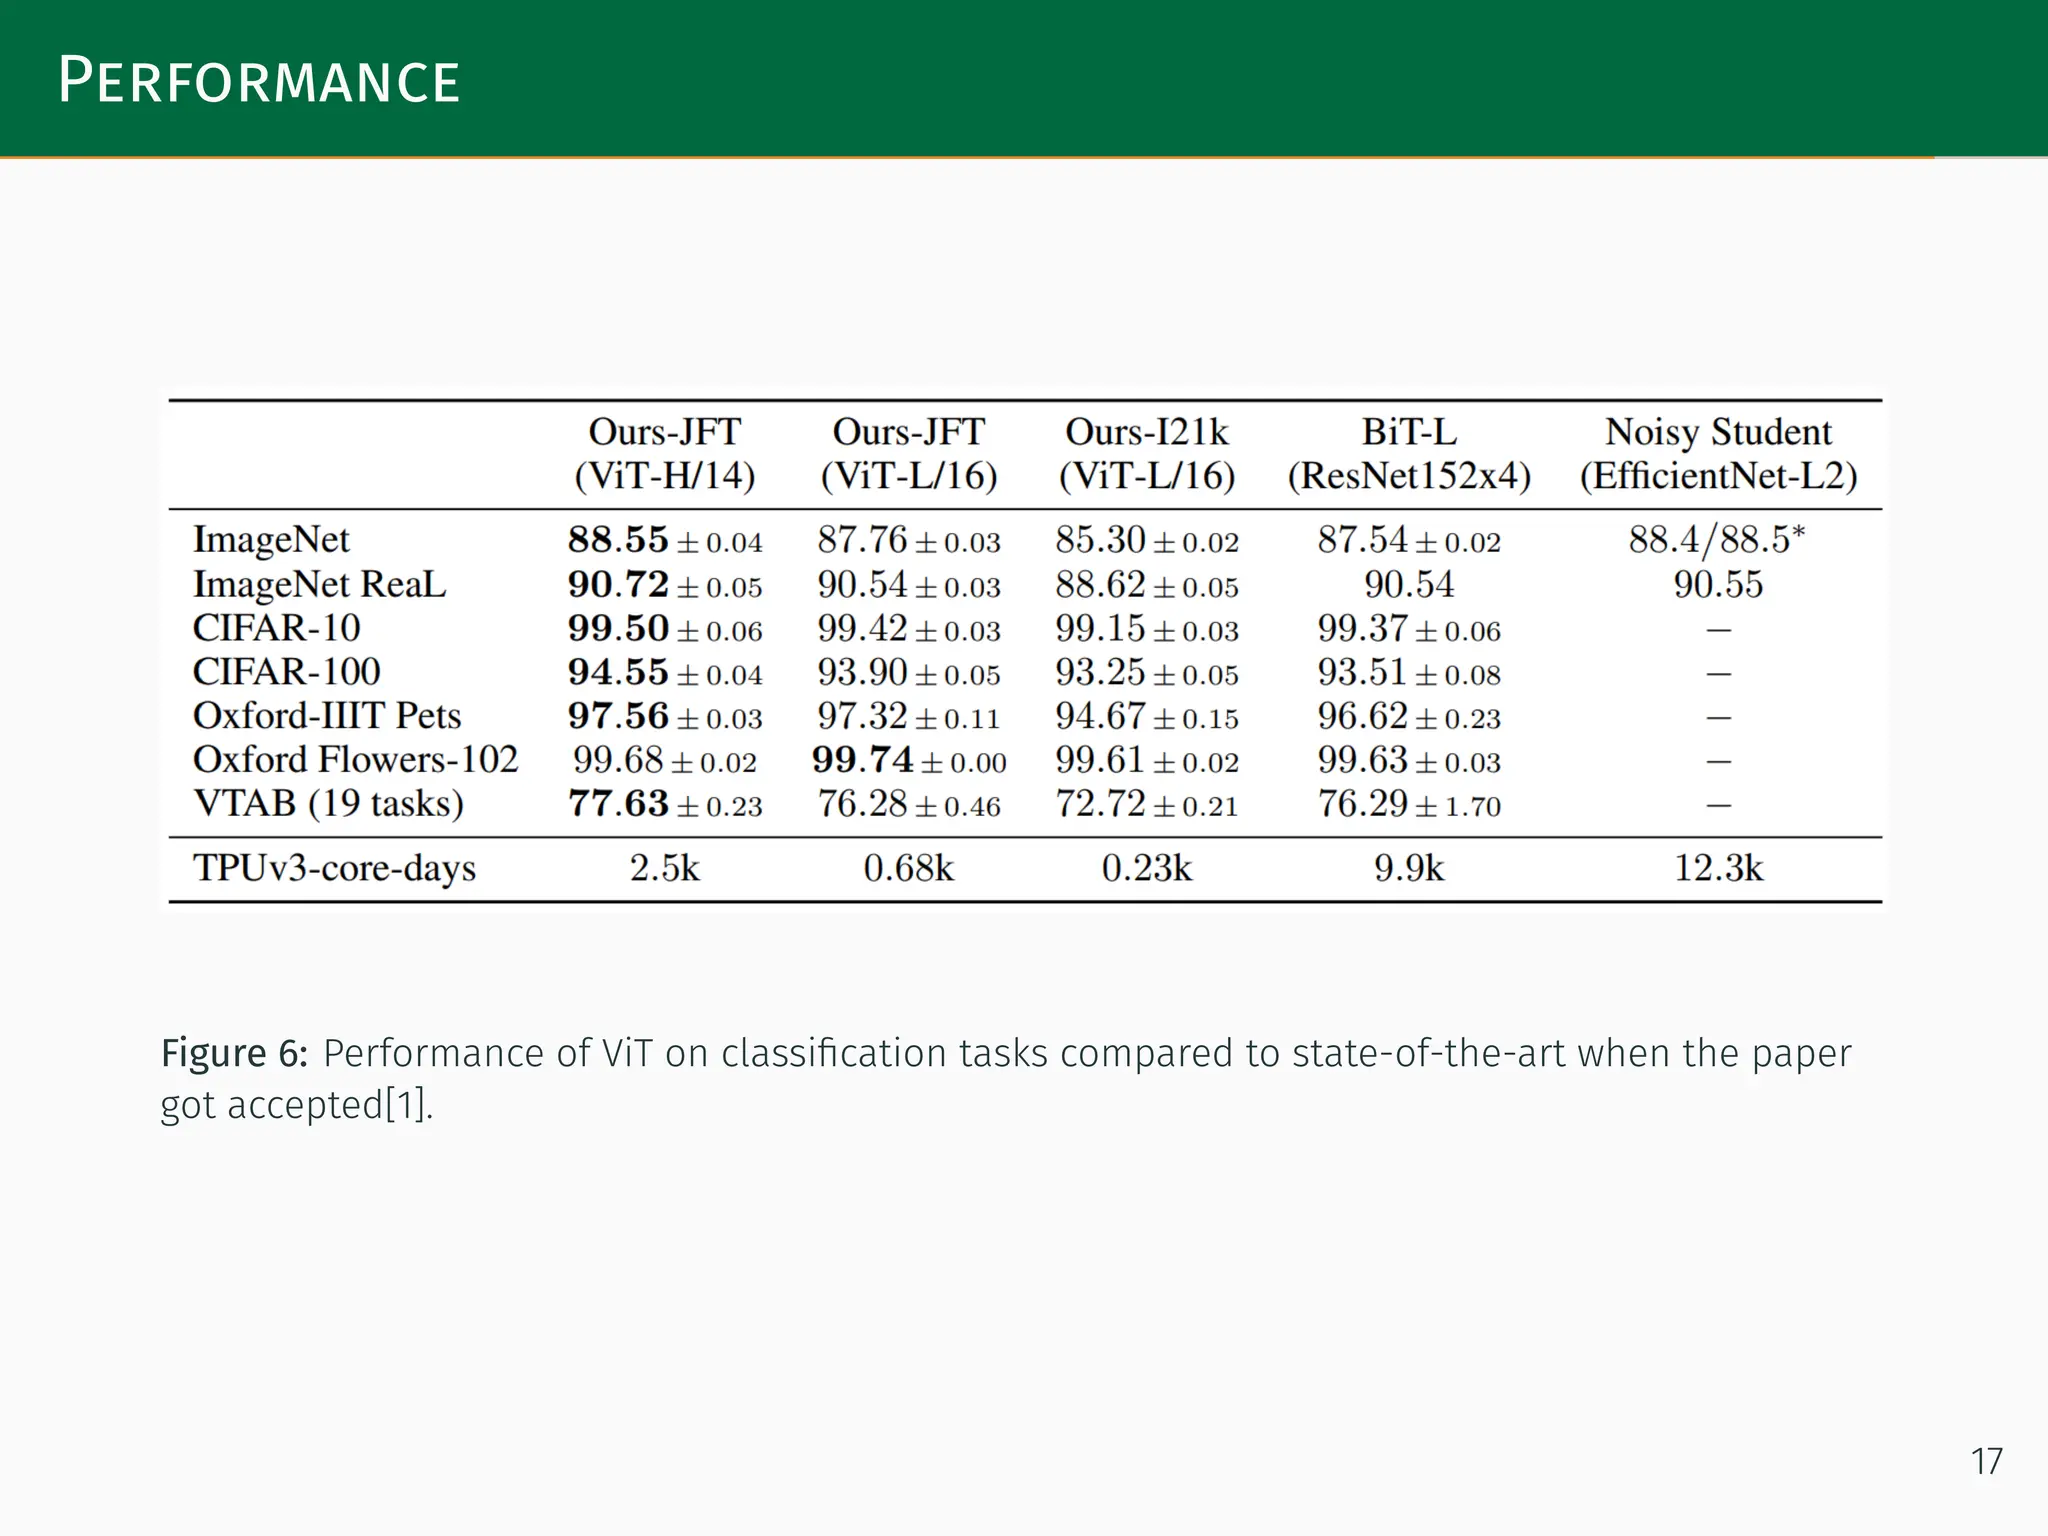
Task: Select the CIFAR-100 row label
Action: click(286, 672)
